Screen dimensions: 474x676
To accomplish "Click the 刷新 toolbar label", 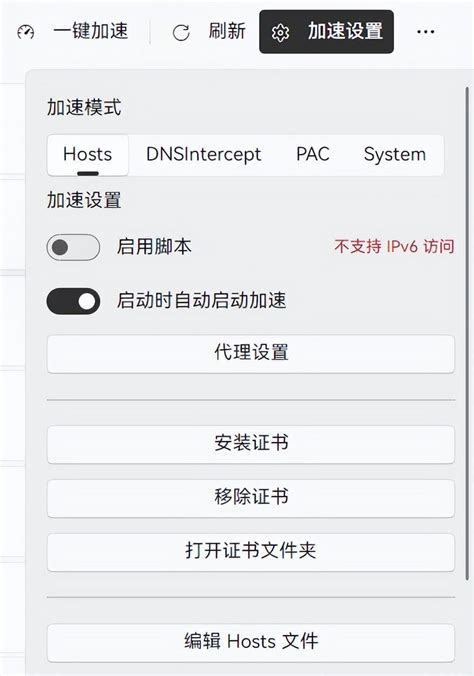I will click(x=227, y=31).
